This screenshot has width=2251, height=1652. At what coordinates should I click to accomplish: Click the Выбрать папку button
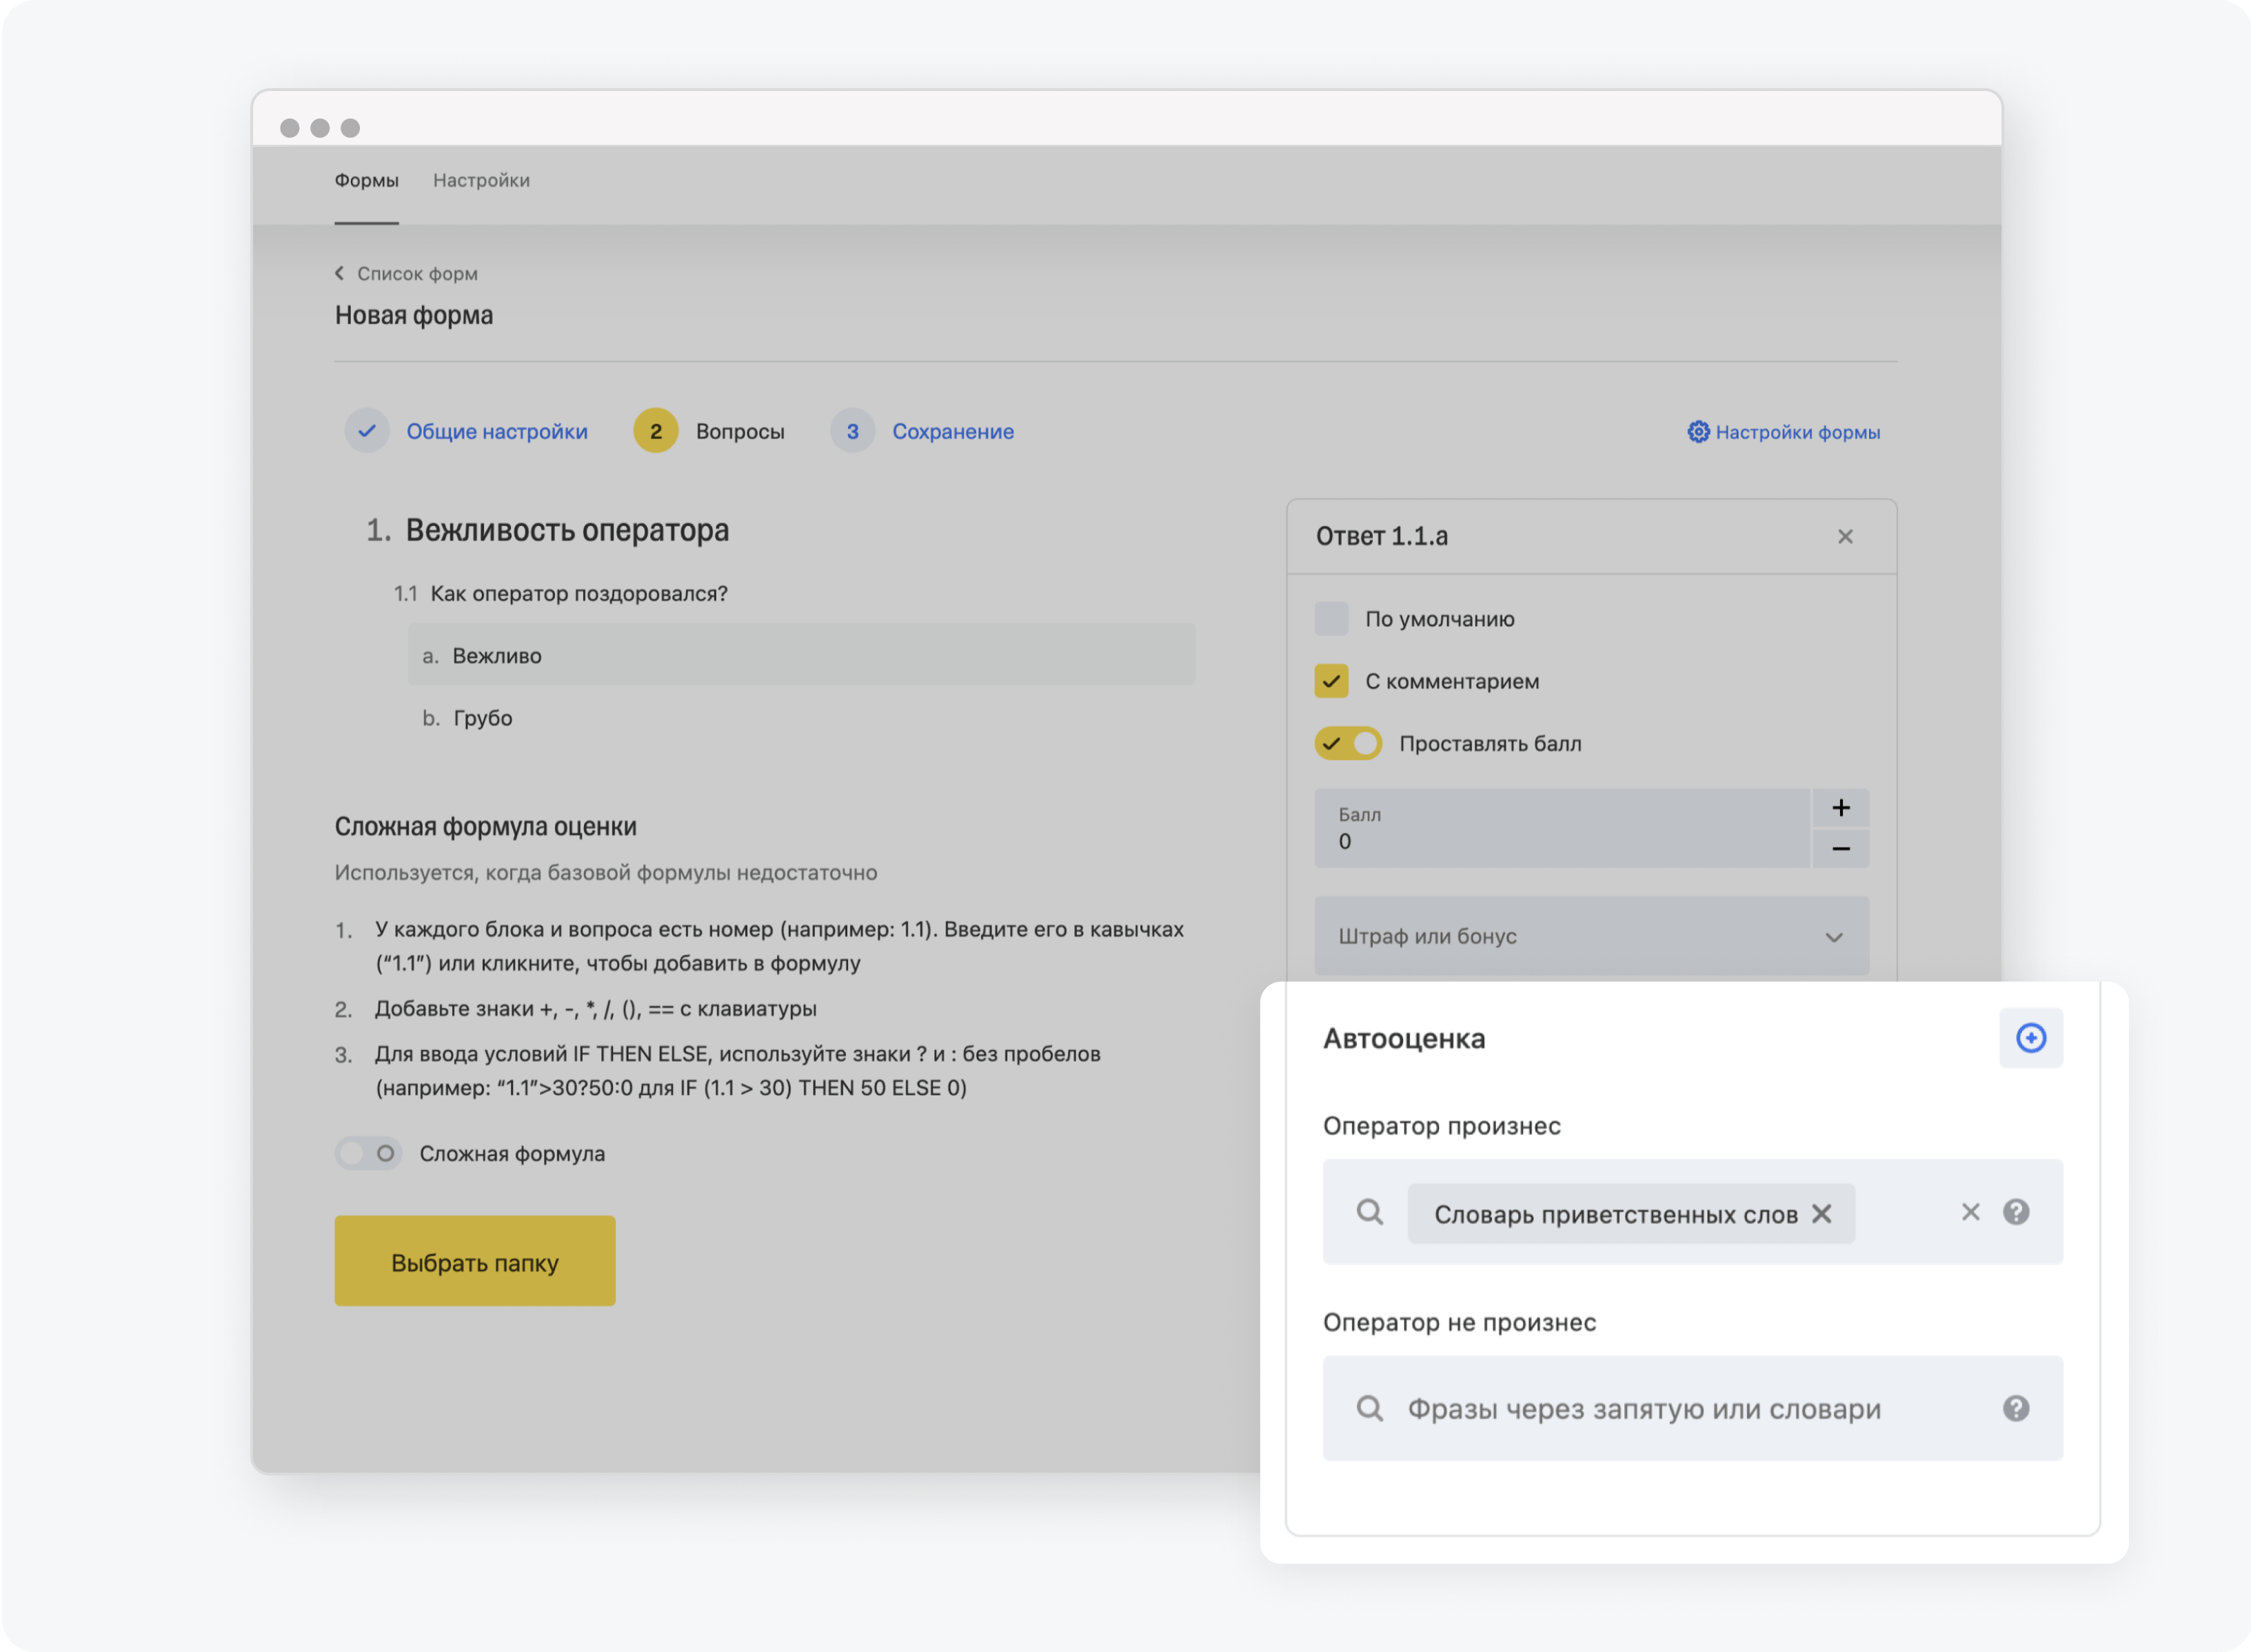[474, 1260]
